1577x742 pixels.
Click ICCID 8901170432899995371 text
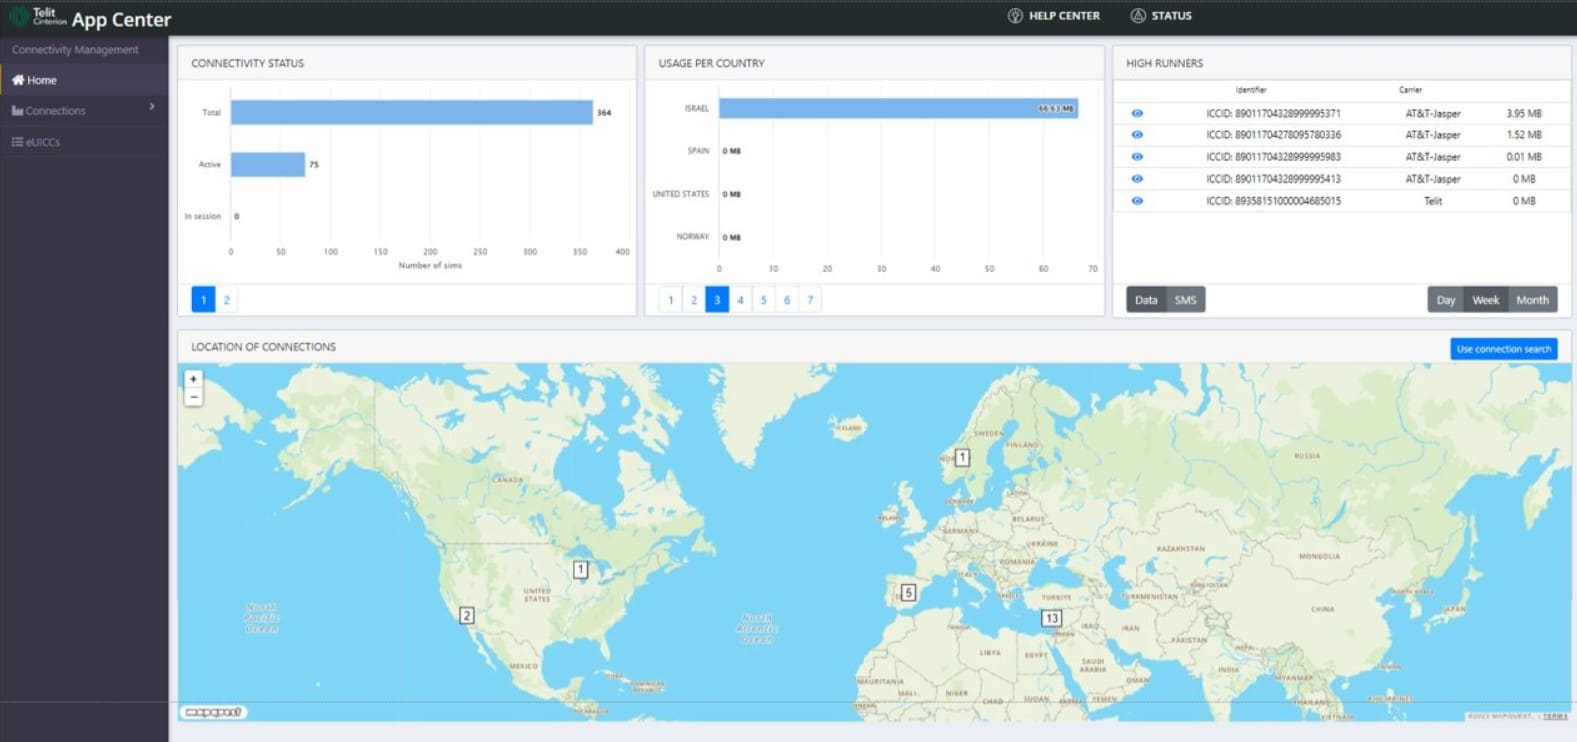1273,113
